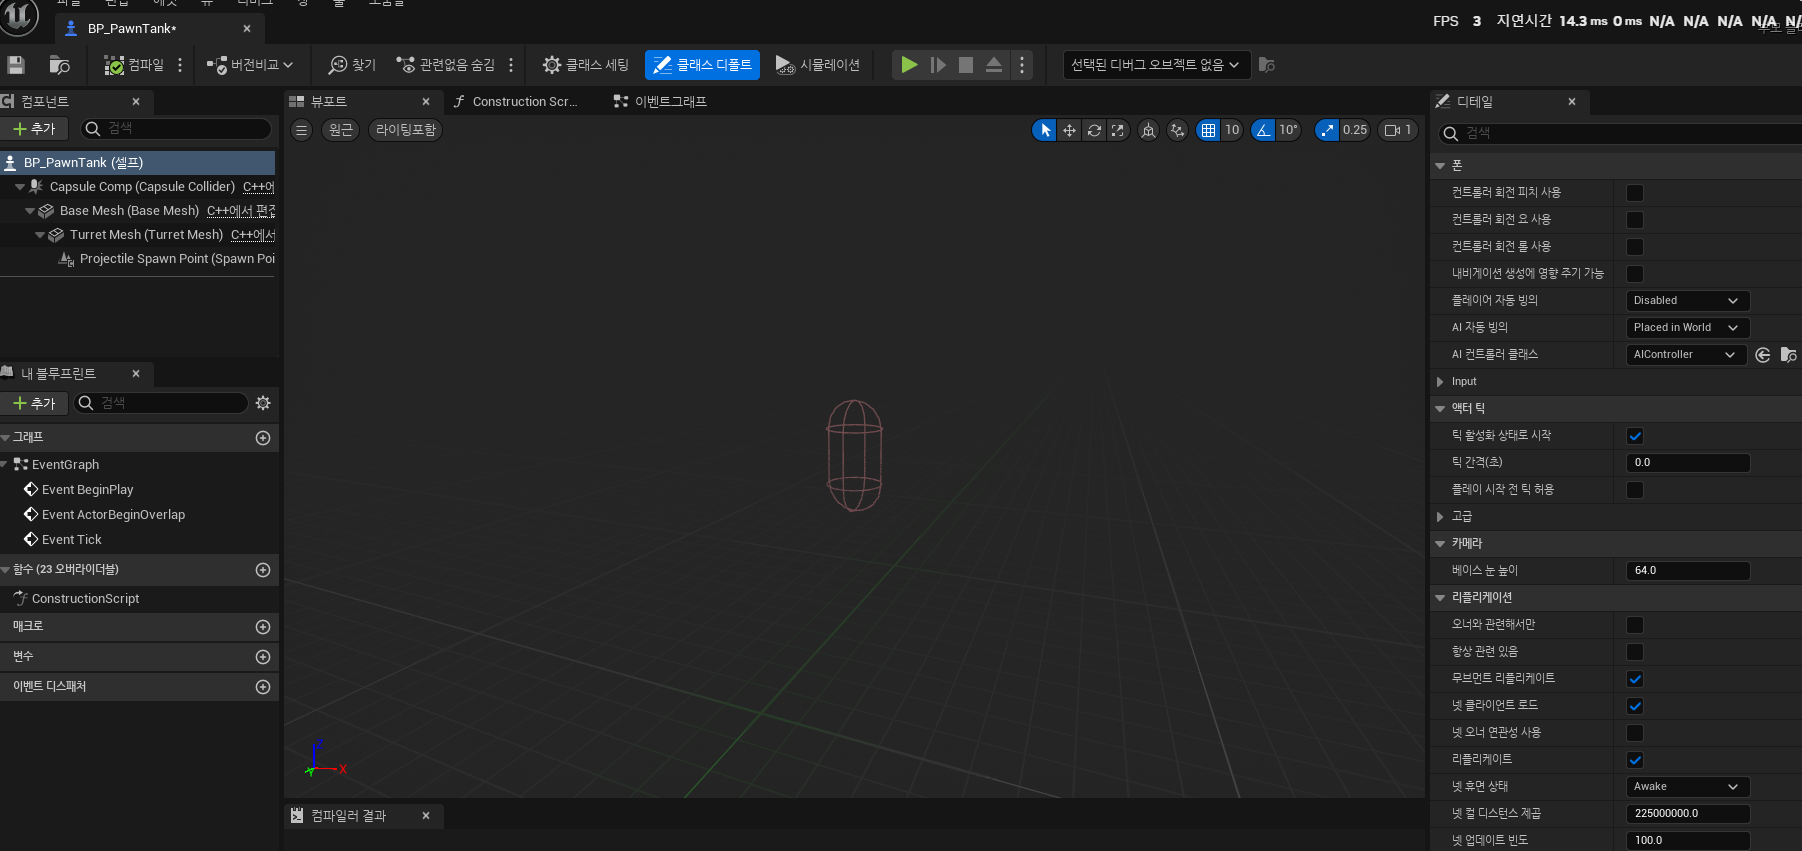Add event dispatcher plus icon
This screenshot has width=1802, height=851.
pos(263,687)
